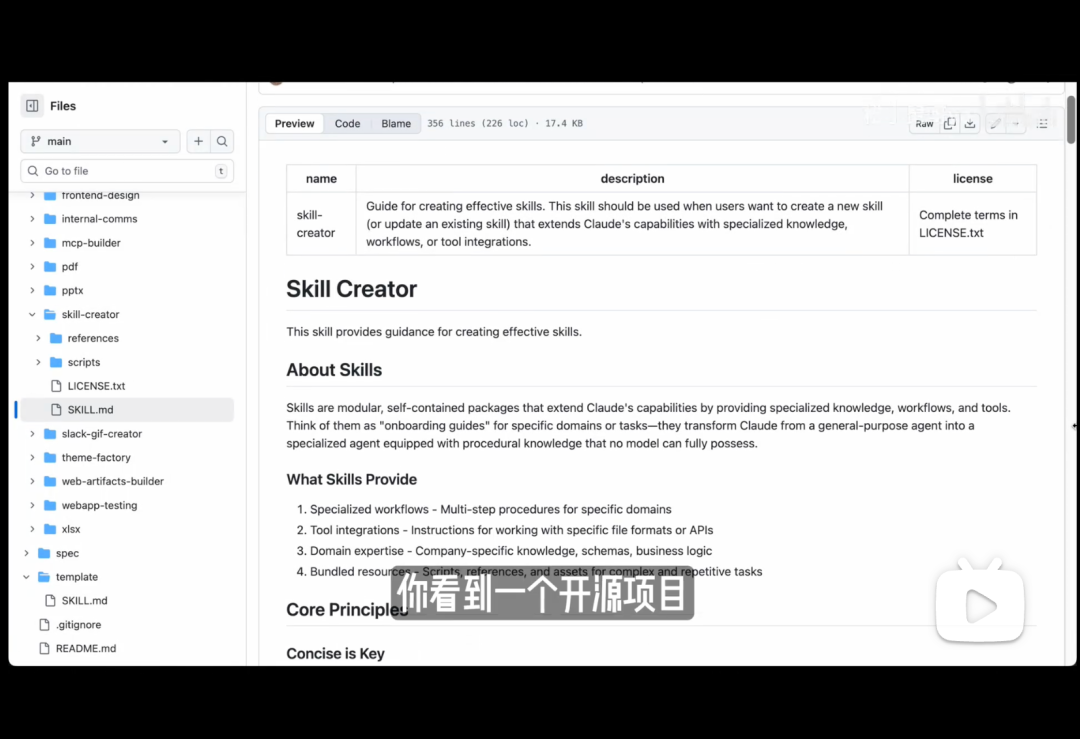Click the references folder icon
This screenshot has height=739, width=1080.
(56, 338)
